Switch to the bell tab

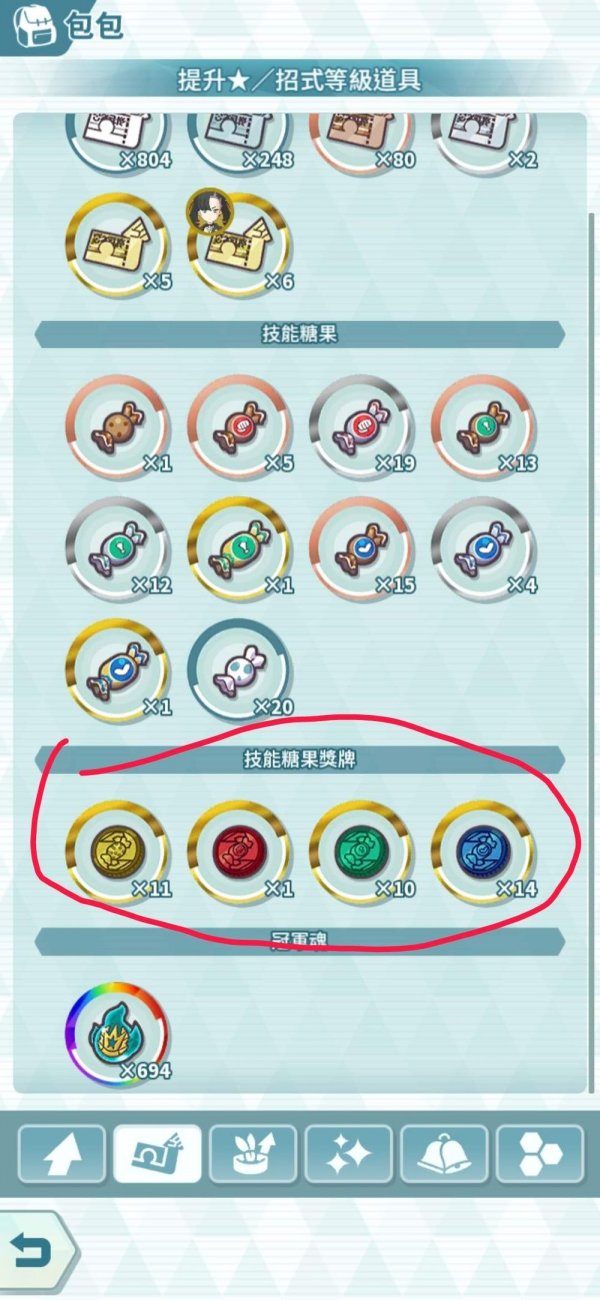444,1154
